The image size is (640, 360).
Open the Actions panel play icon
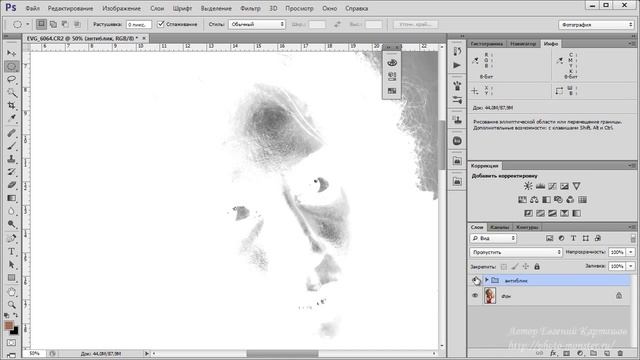tap(457, 65)
